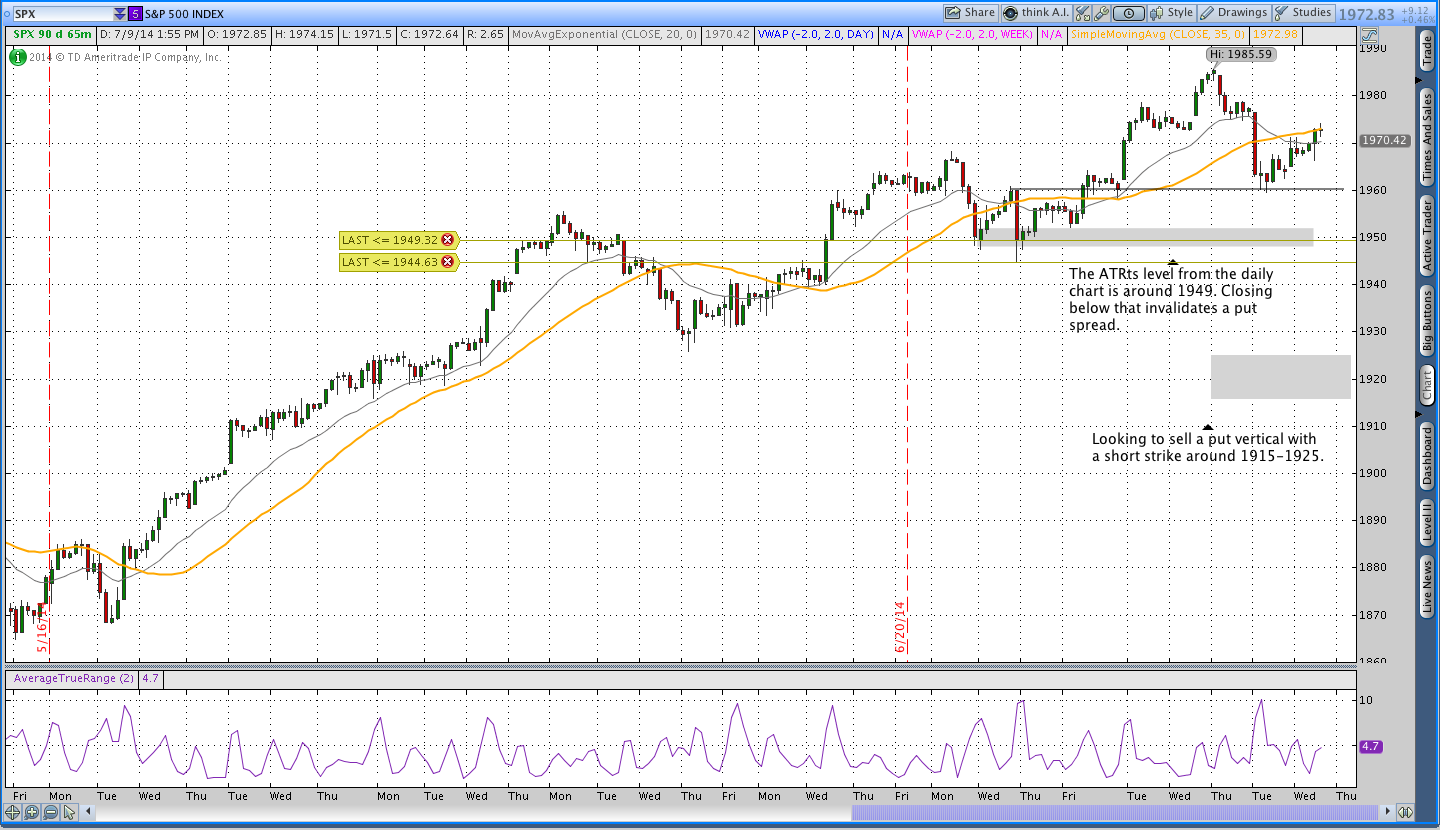Click the purple number 5 link icon
Image resolution: width=1440 pixels, height=830 pixels.
coord(136,14)
